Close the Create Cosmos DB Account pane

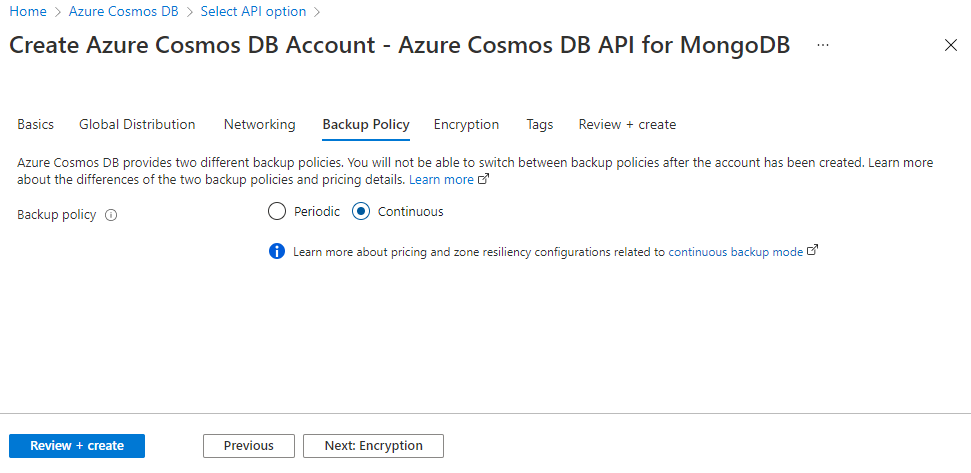coord(951,45)
